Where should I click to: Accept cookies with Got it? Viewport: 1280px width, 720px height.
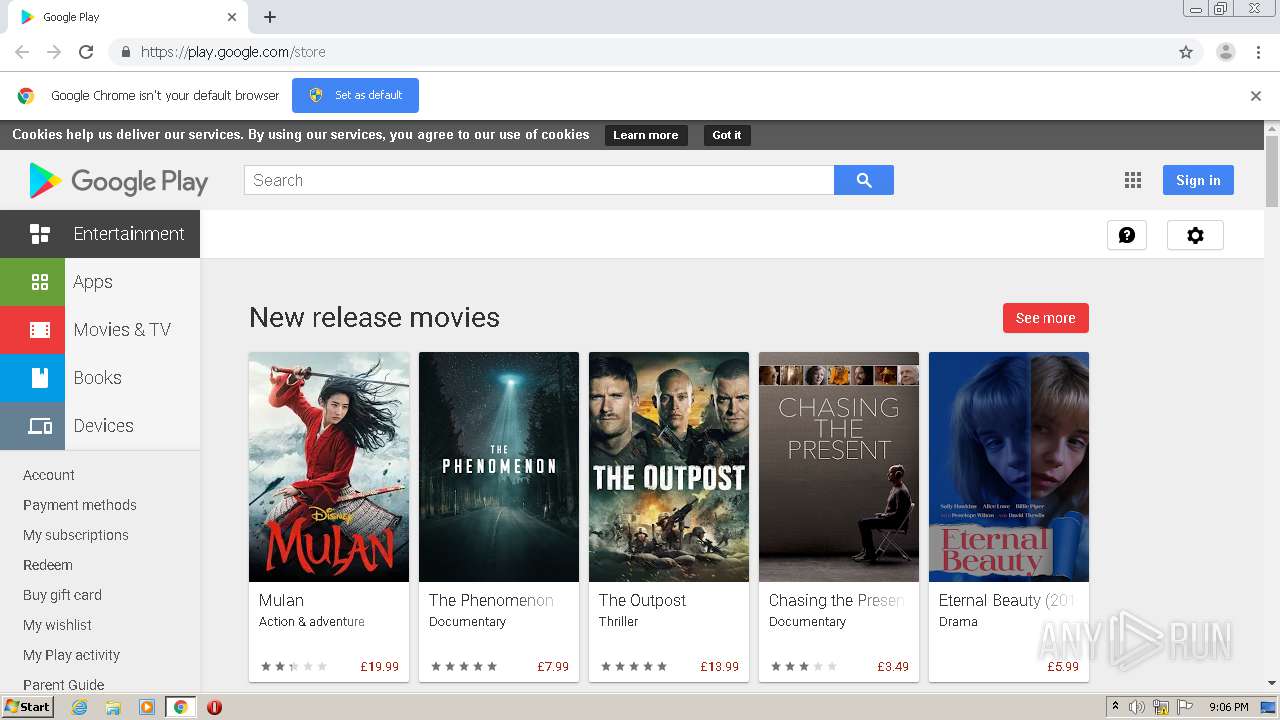[x=727, y=135]
